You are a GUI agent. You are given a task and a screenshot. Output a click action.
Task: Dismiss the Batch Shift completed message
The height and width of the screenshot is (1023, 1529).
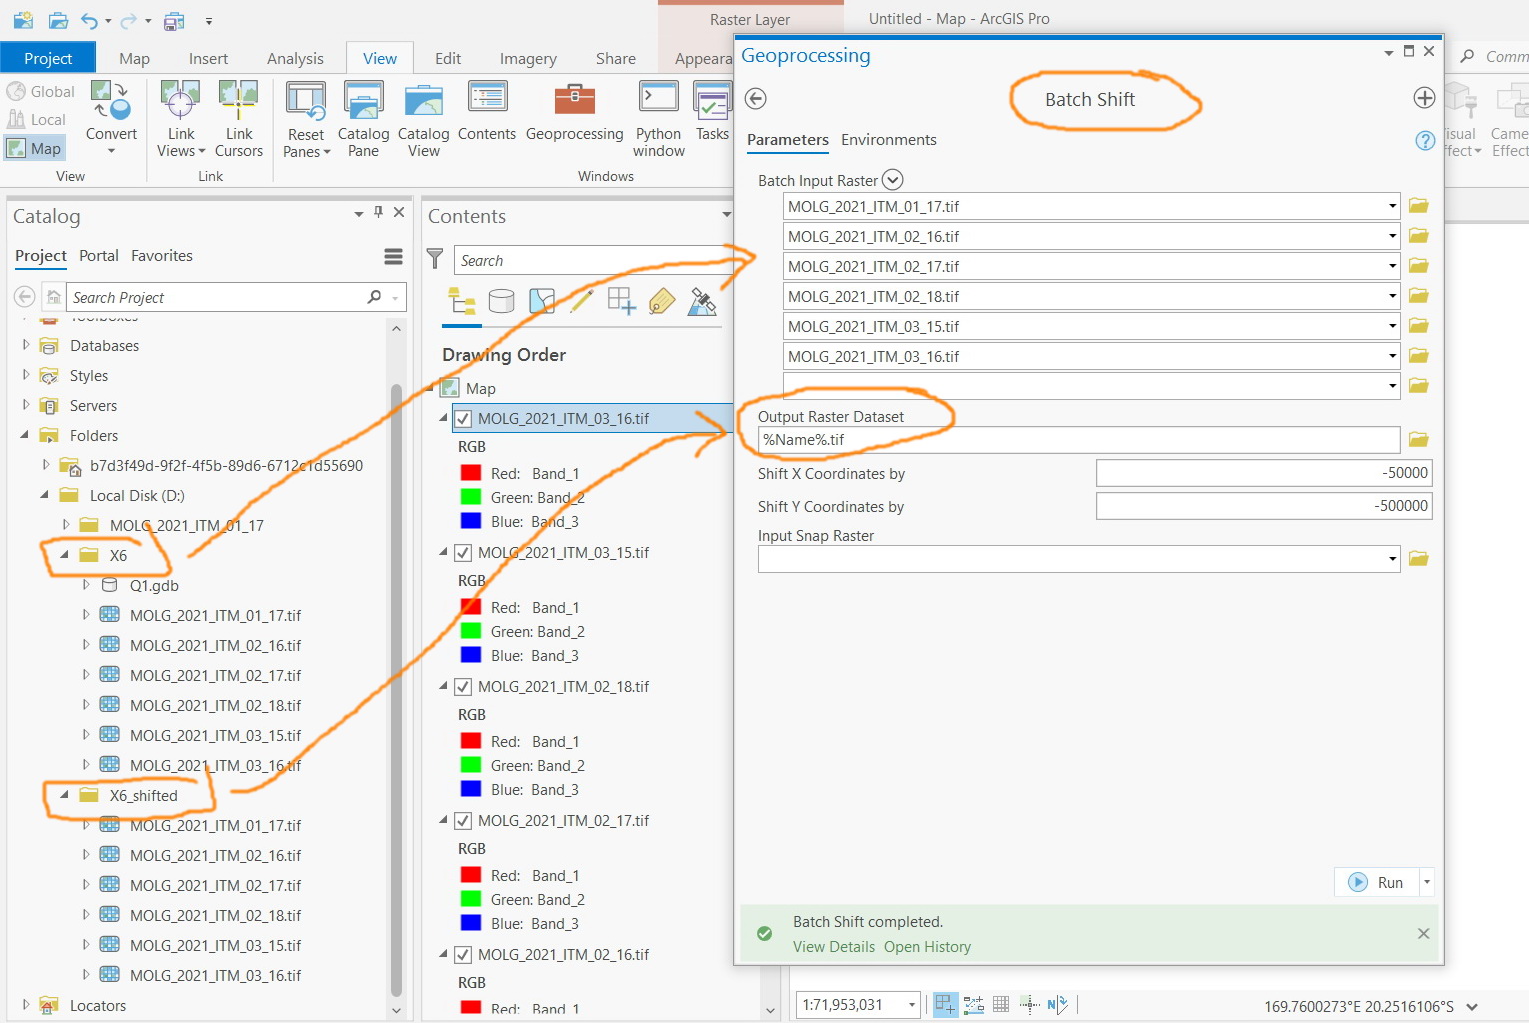[1423, 933]
